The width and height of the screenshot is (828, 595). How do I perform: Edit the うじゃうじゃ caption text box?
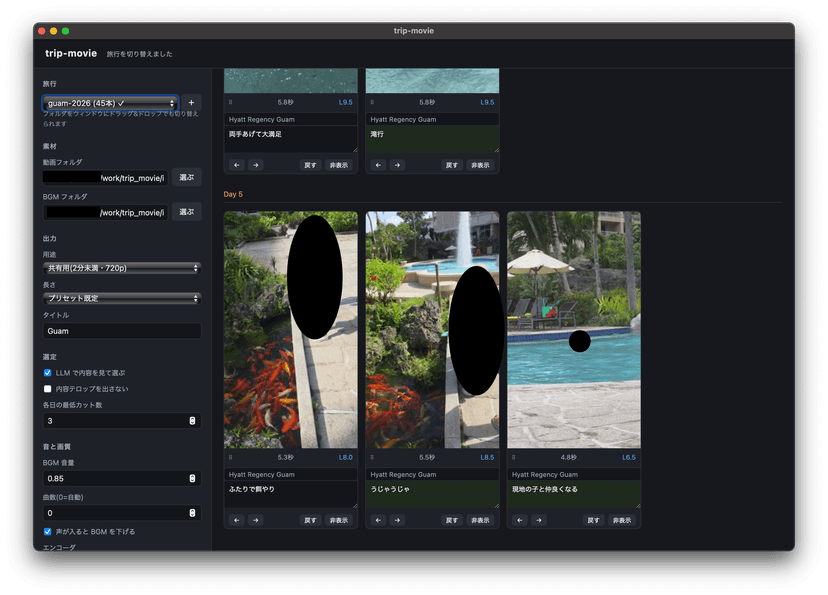tap(432, 495)
